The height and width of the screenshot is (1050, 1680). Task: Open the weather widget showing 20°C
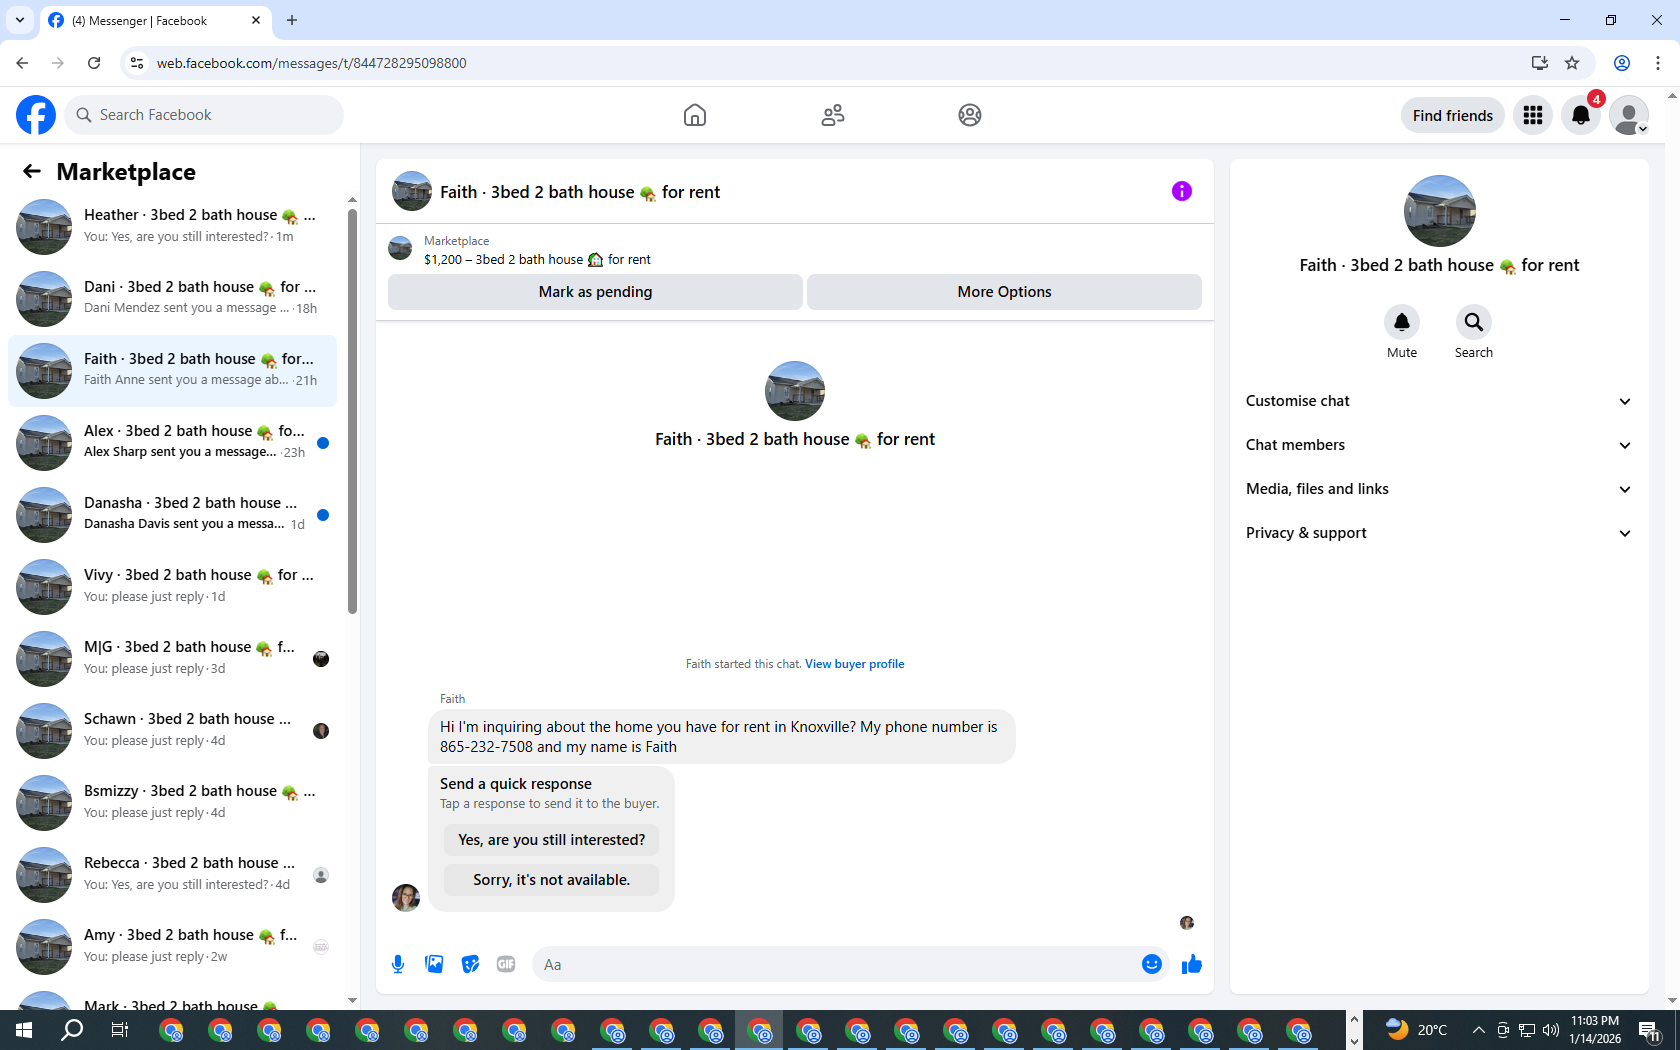(1416, 1030)
